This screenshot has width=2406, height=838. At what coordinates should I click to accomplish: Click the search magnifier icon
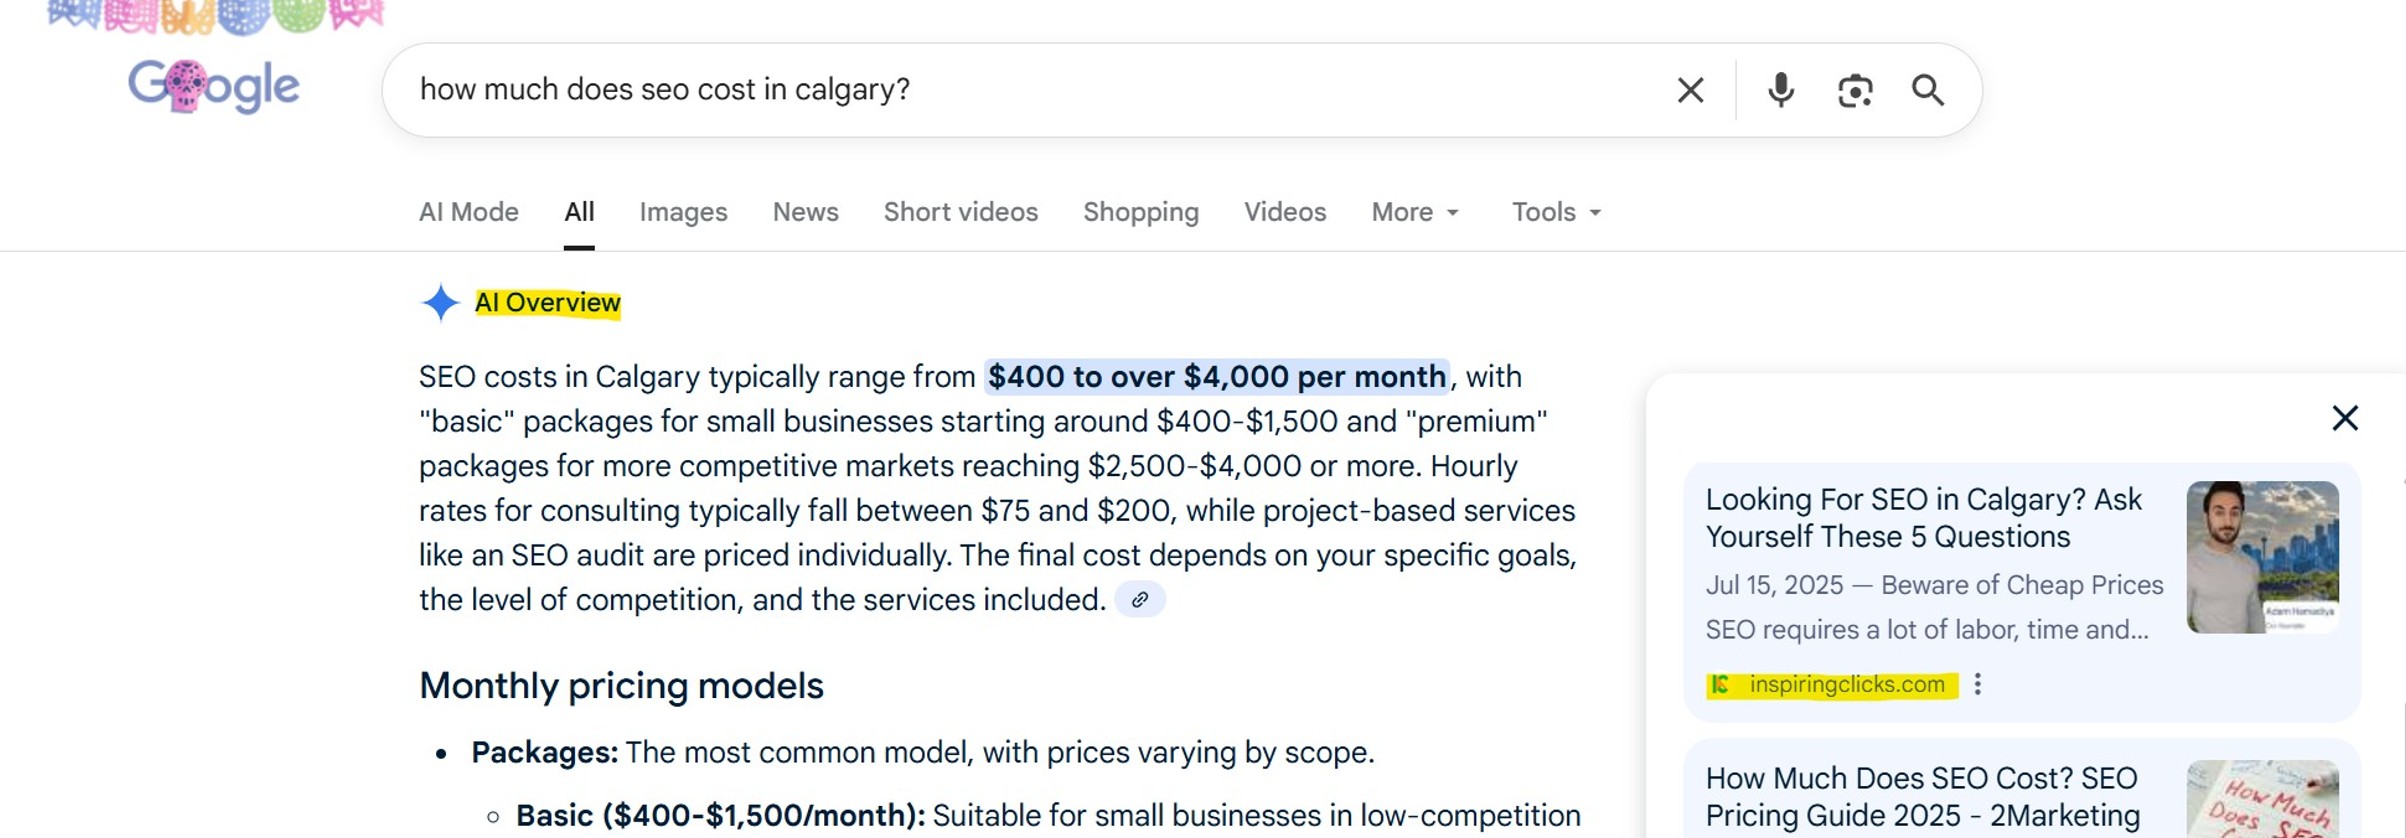pos(1929,89)
